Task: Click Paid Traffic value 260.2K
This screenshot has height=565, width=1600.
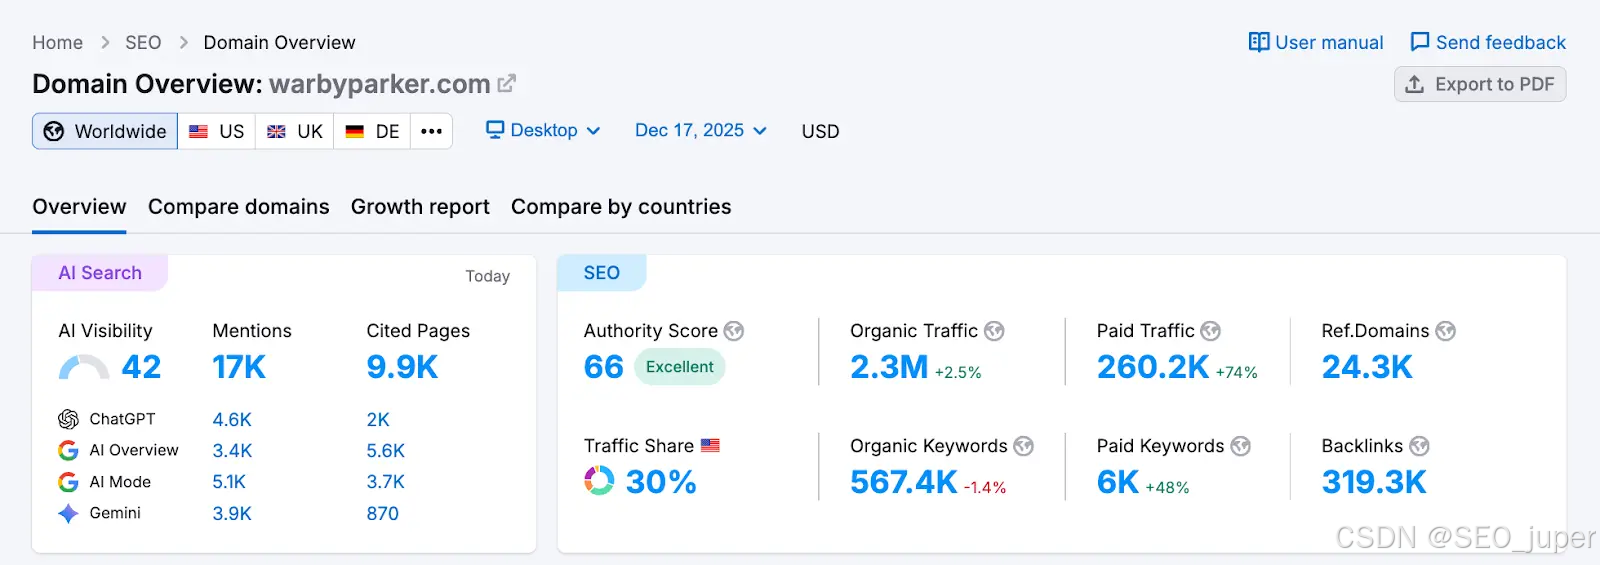Action: pos(1153,367)
